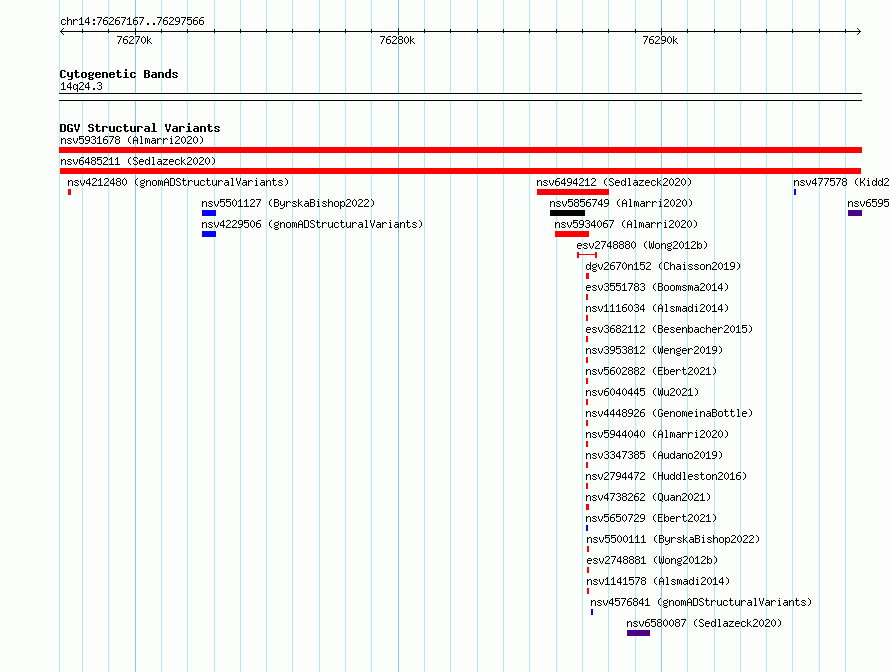
Task: Open nsv1116034 (Alsmadi2014) label
Action: tap(657, 308)
